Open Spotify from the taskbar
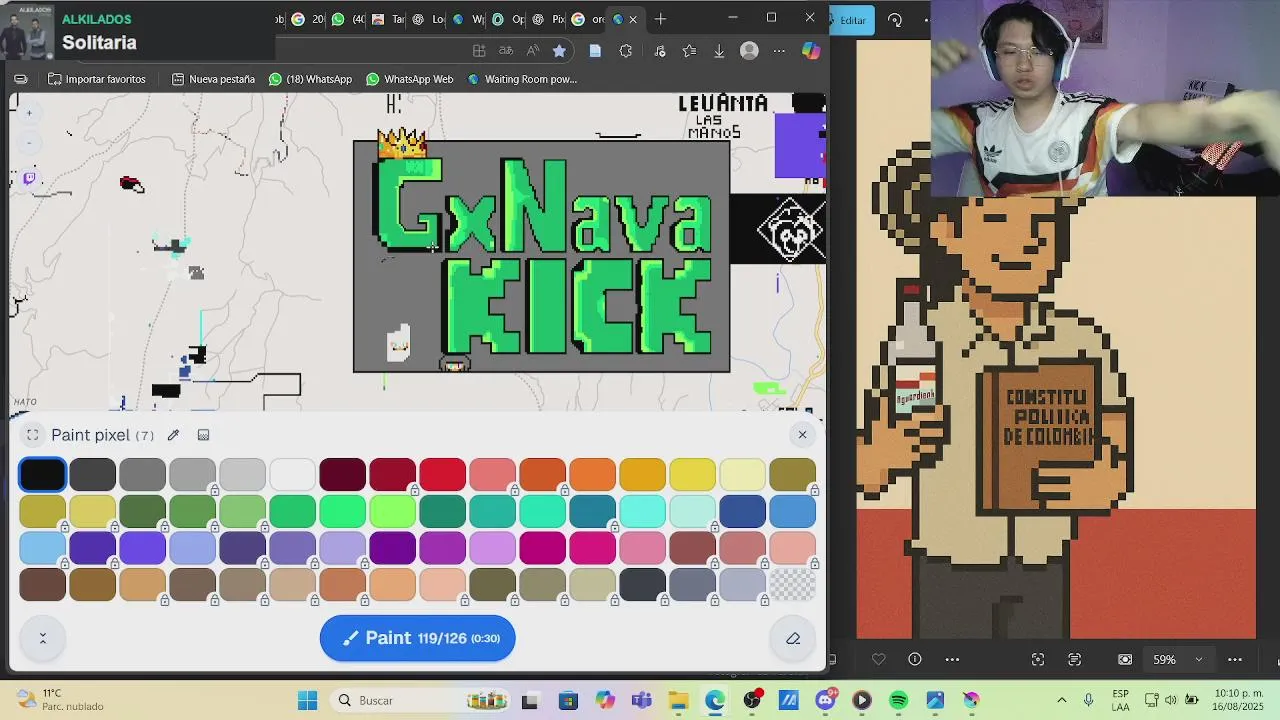1280x720 pixels. (x=898, y=700)
